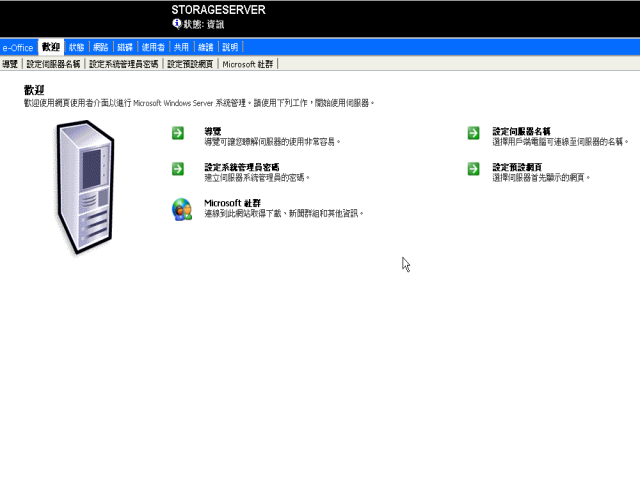This screenshot has height=480, width=640.
Task: Click the description text under 導覽
Action: tap(272, 142)
